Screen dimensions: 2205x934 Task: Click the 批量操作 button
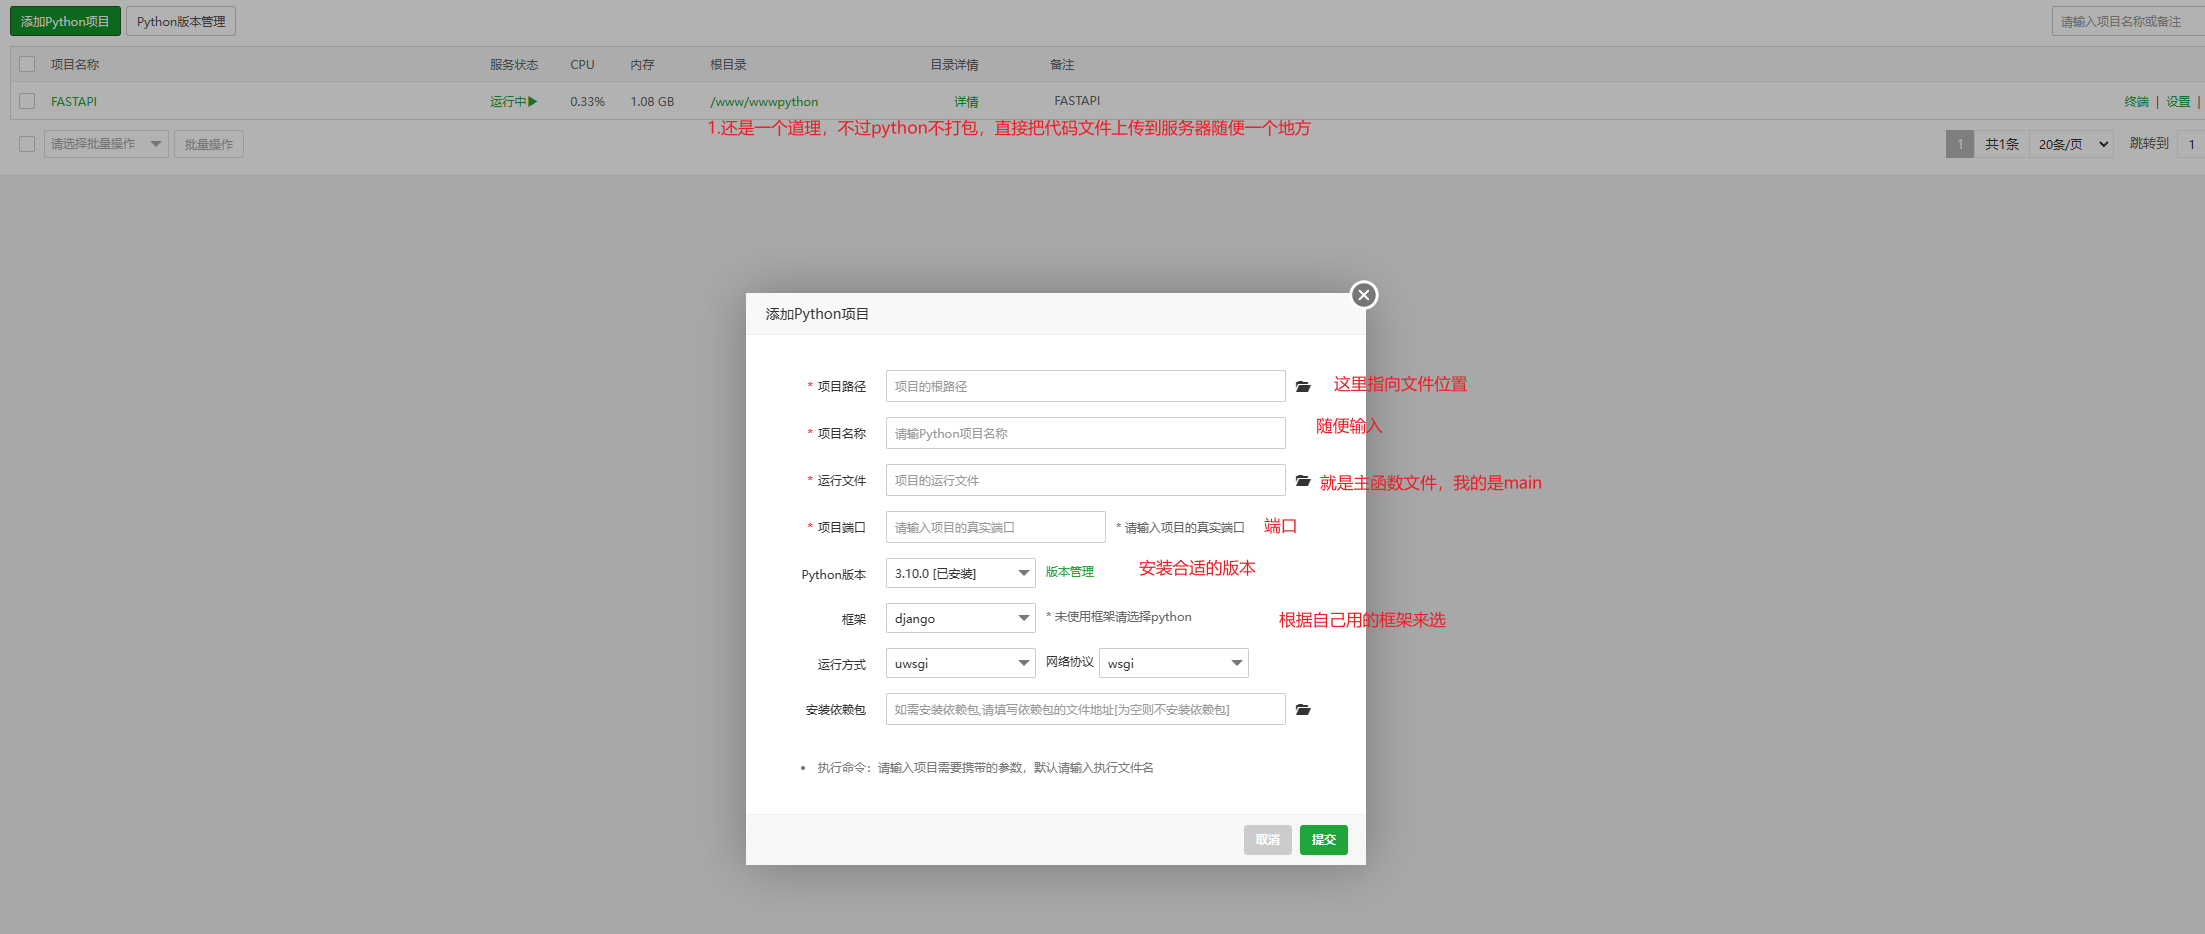point(209,144)
